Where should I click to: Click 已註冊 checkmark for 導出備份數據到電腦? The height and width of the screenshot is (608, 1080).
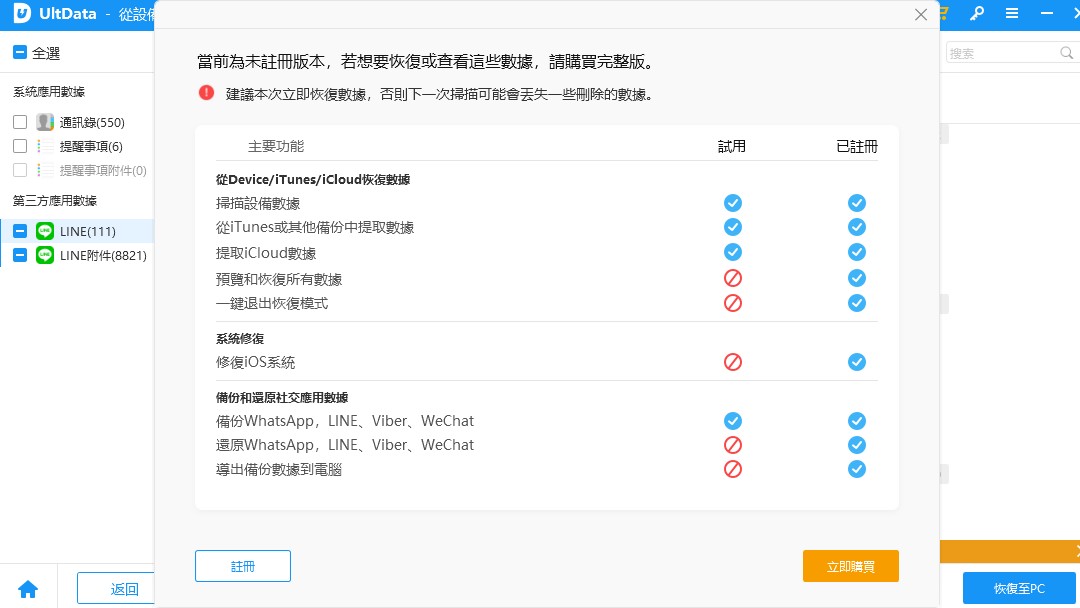click(857, 469)
